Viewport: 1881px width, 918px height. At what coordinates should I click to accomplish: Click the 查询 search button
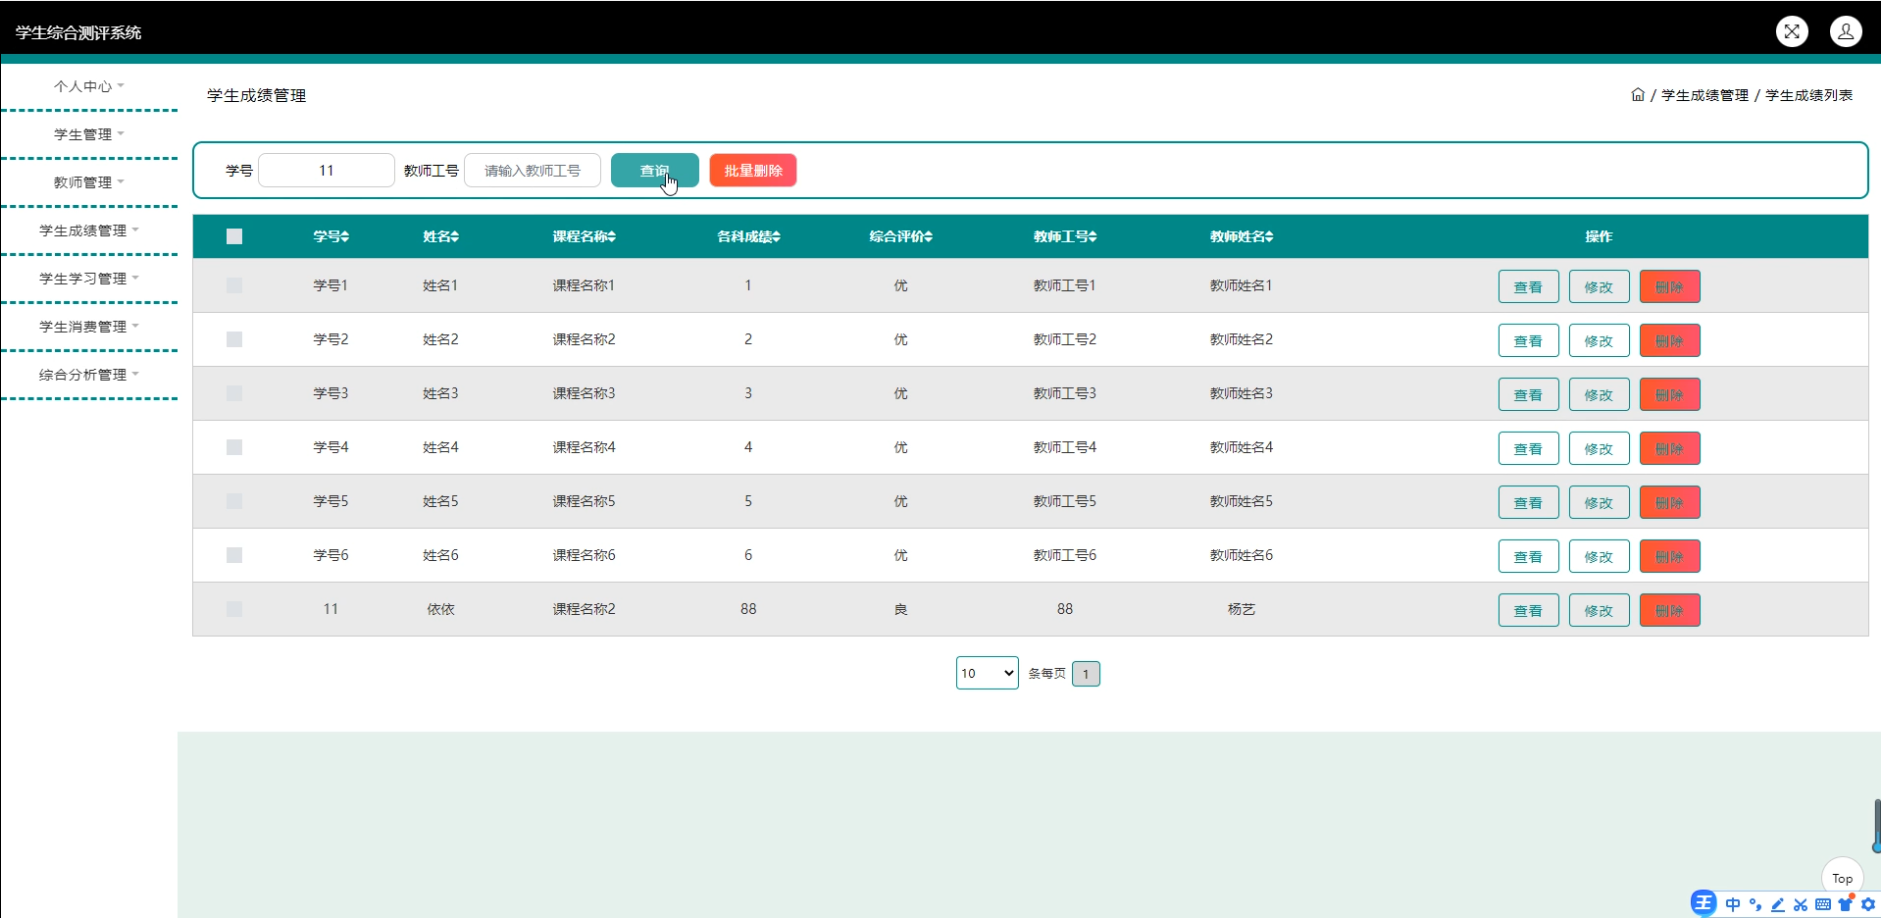click(x=655, y=171)
